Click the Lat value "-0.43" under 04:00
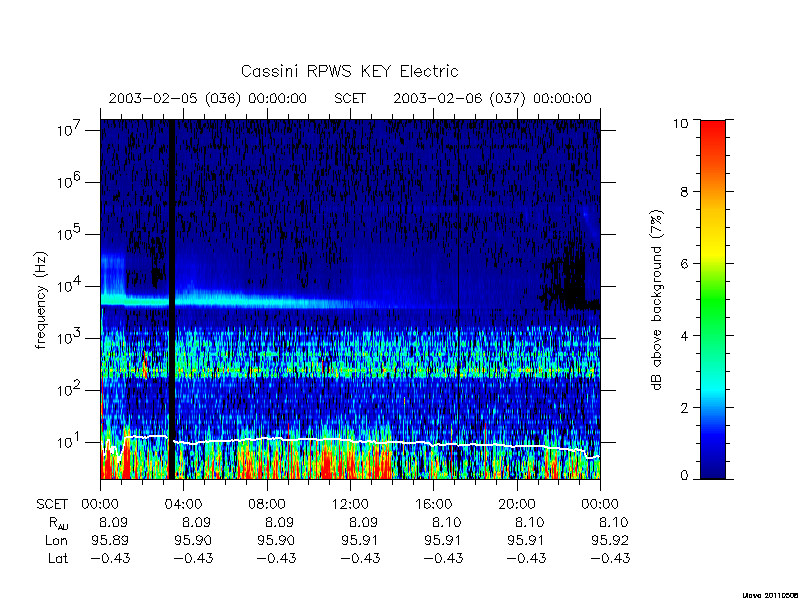 [x=193, y=558]
